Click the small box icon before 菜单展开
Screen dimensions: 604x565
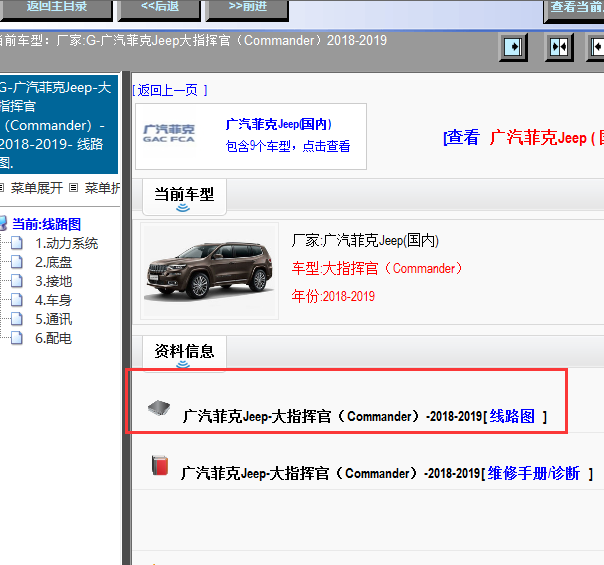2,188
